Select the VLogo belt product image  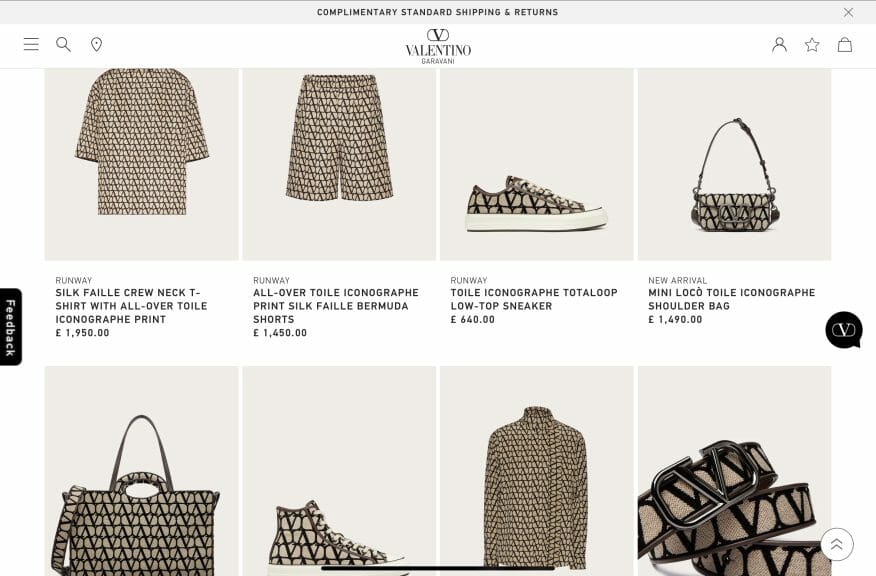(x=735, y=471)
